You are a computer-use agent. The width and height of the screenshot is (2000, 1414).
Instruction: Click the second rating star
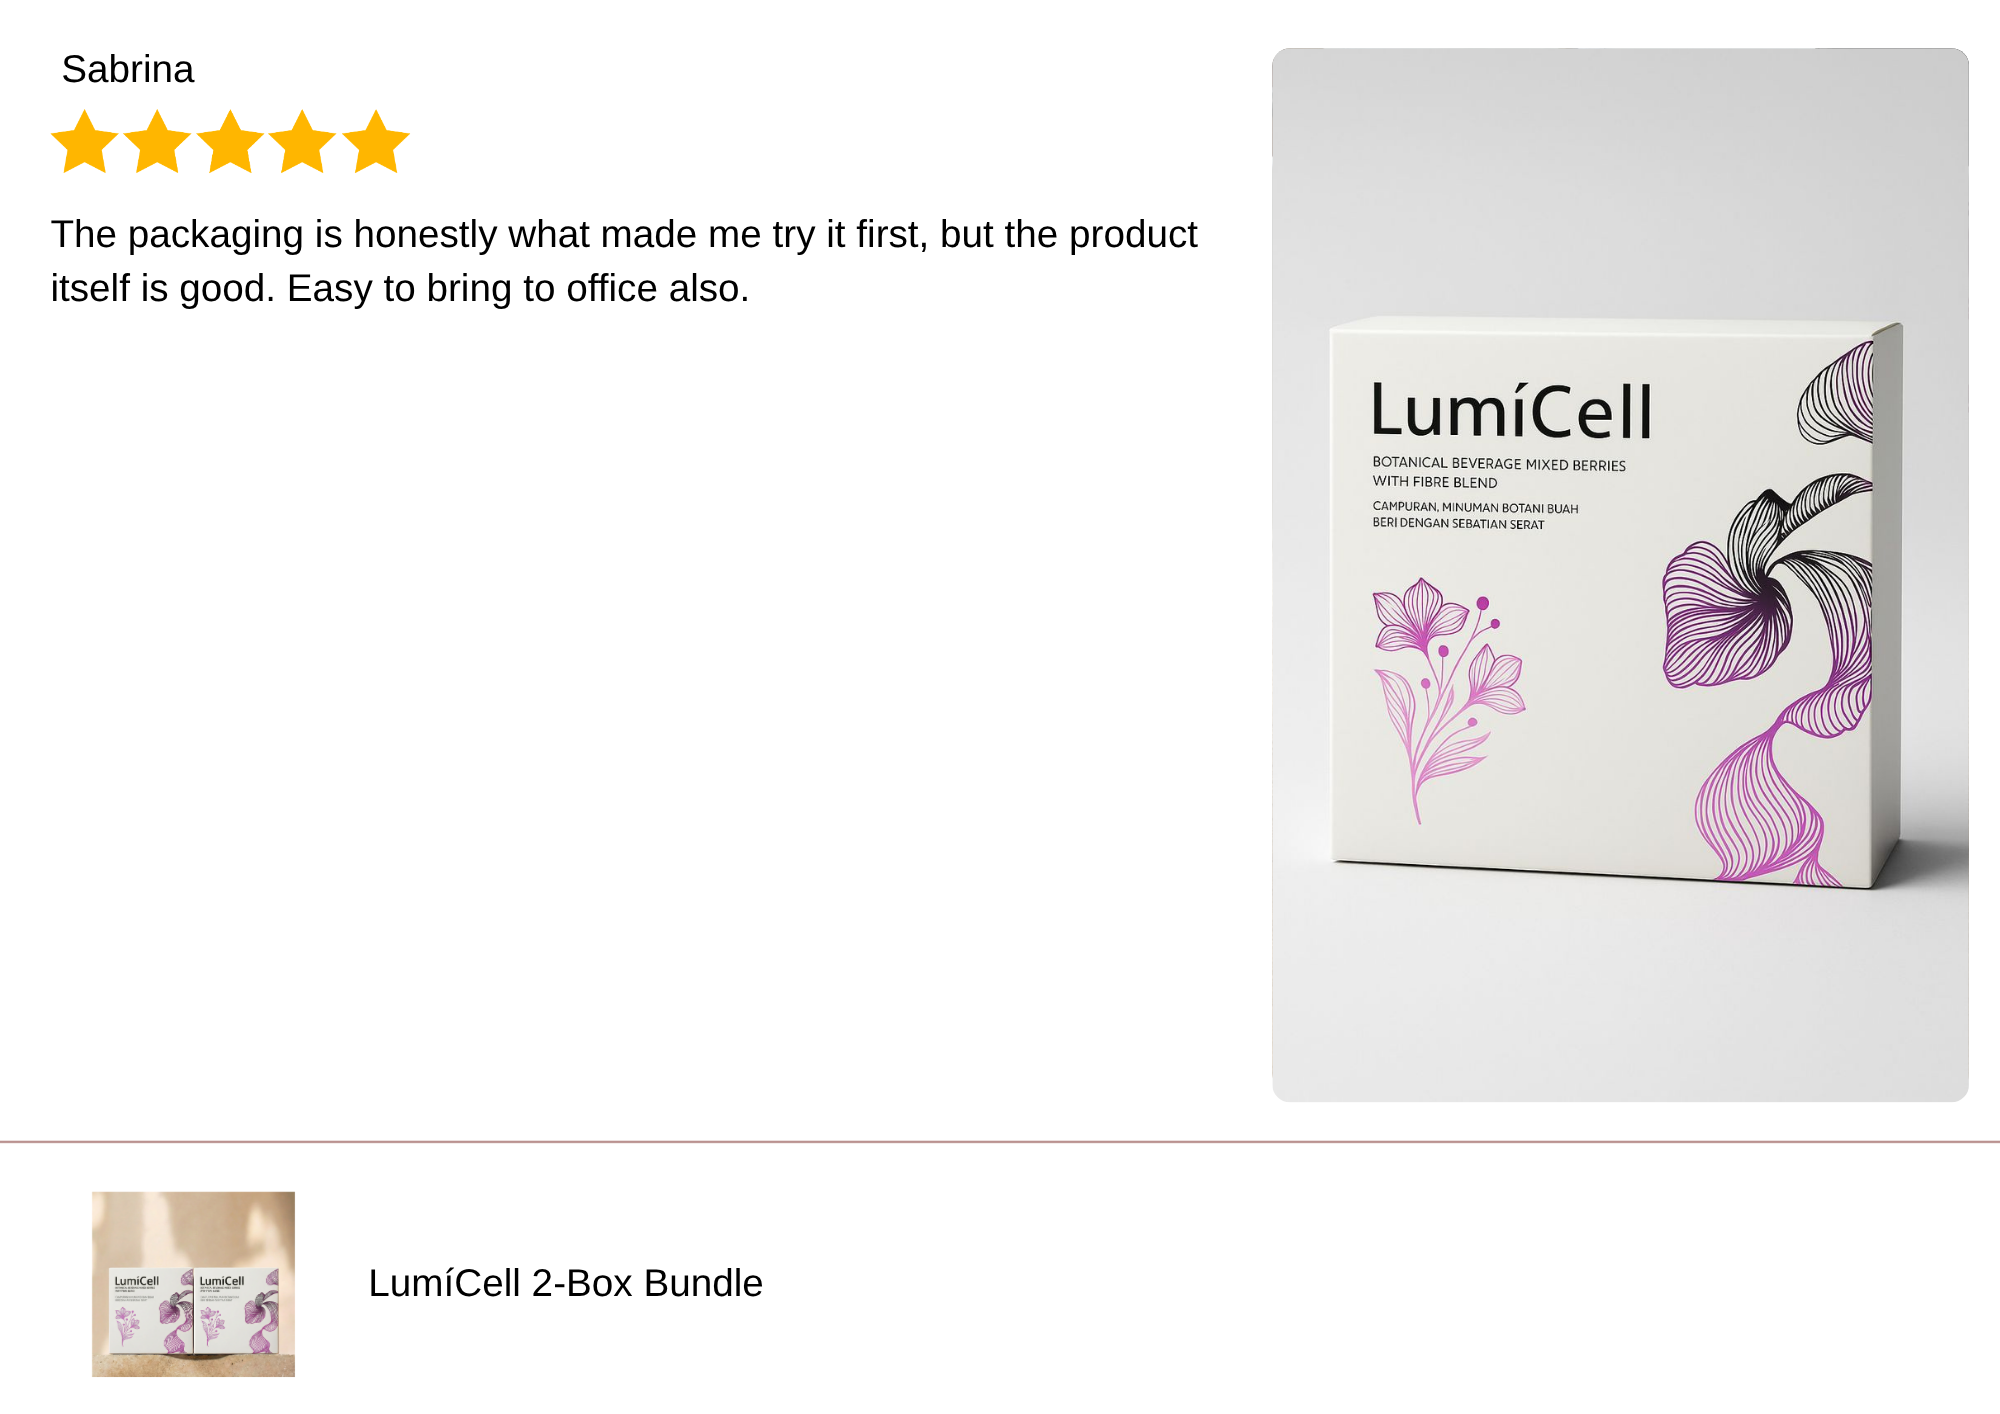[157, 142]
